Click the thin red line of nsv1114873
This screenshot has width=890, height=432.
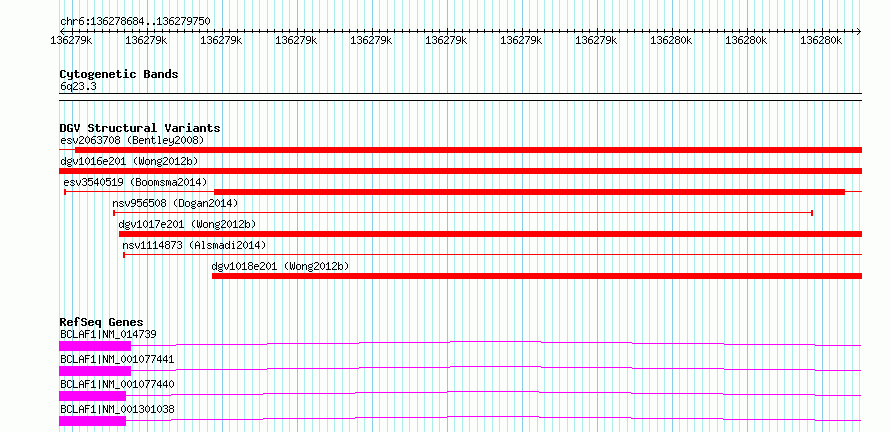tap(493, 255)
